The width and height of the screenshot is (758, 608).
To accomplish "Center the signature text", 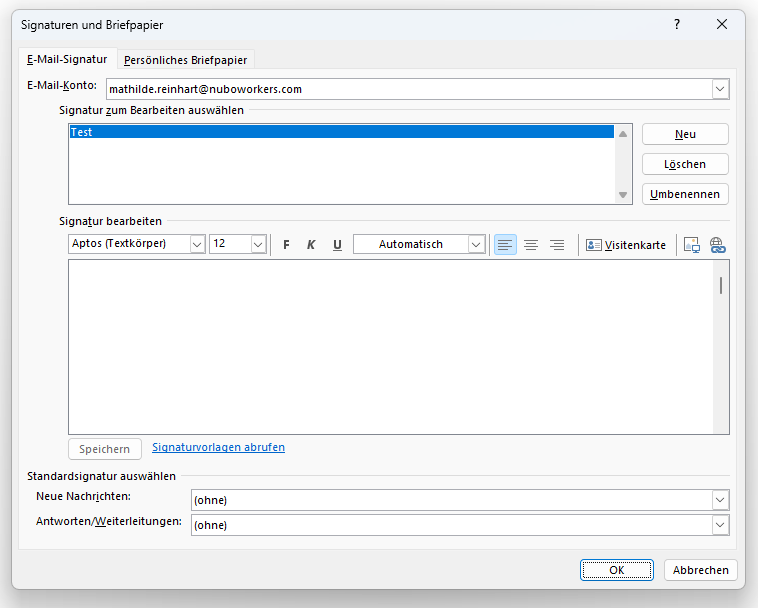I will (x=531, y=245).
